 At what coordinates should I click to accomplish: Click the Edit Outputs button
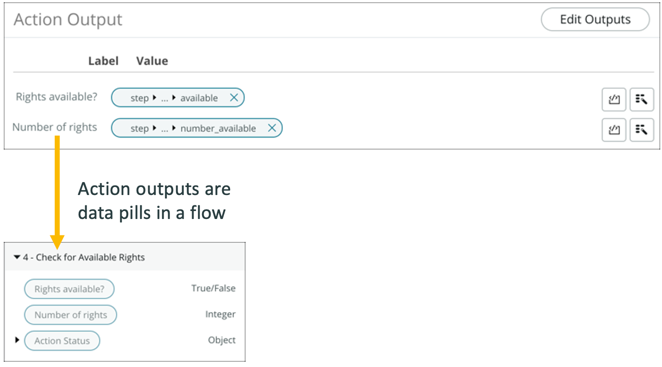click(595, 19)
